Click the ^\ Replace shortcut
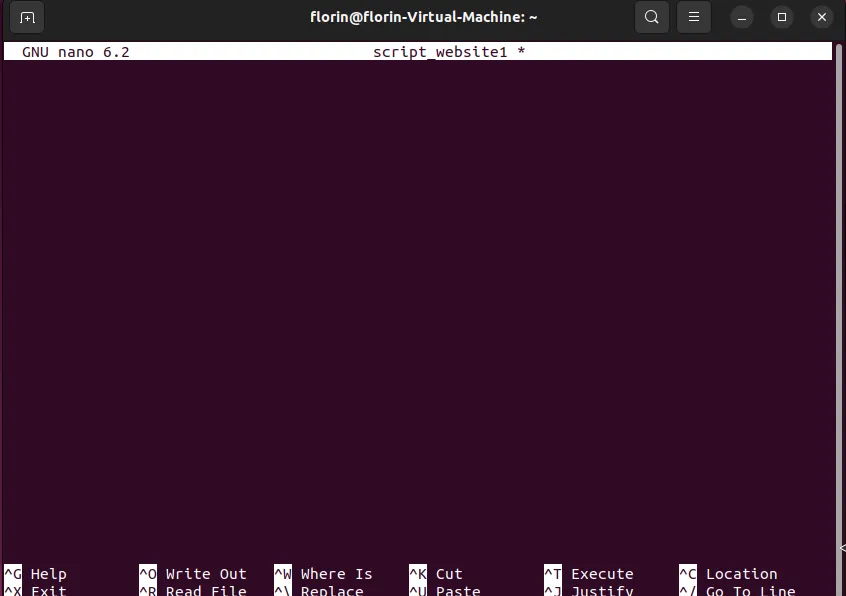The width and height of the screenshot is (846, 596). coord(320,590)
